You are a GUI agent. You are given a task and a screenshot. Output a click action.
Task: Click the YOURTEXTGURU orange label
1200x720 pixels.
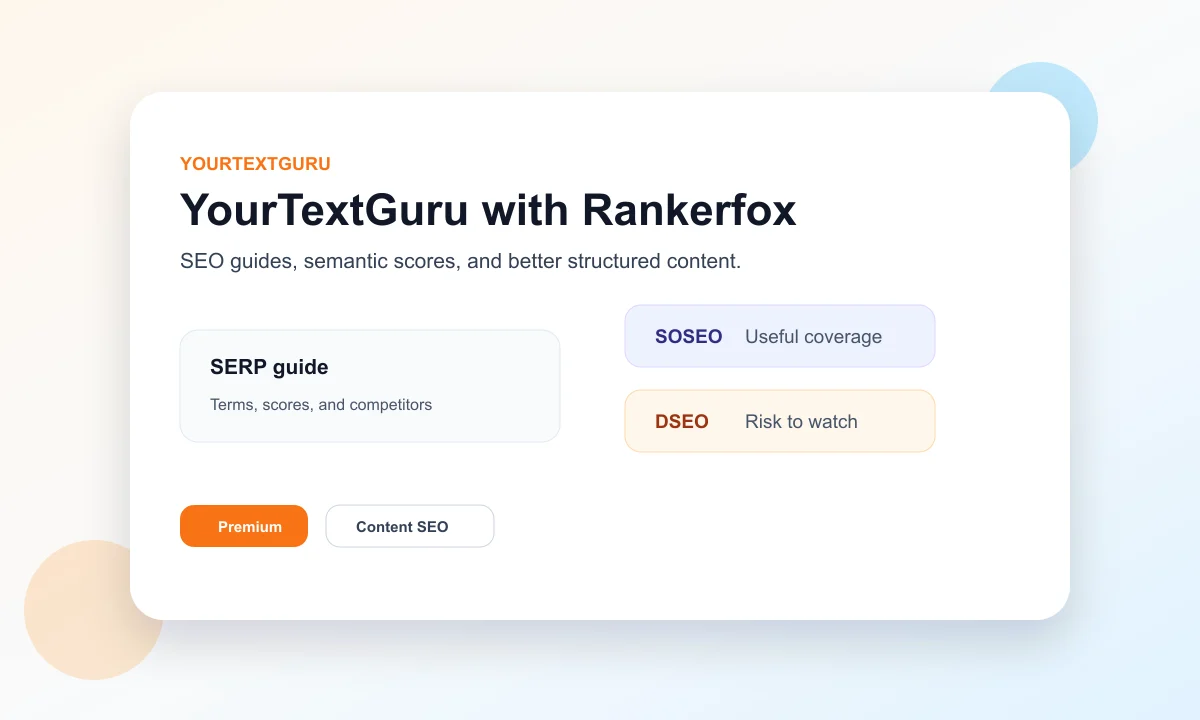pyautogui.click(x=255, y=164)
